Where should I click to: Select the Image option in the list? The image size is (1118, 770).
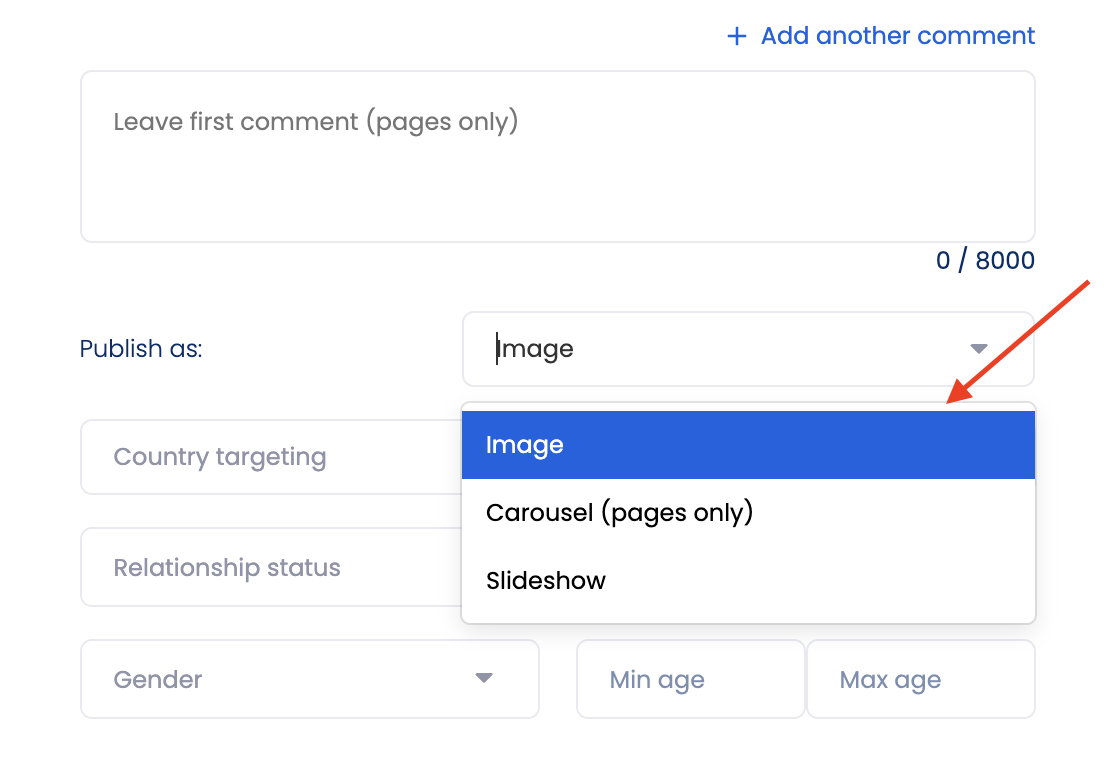(748, 445)
